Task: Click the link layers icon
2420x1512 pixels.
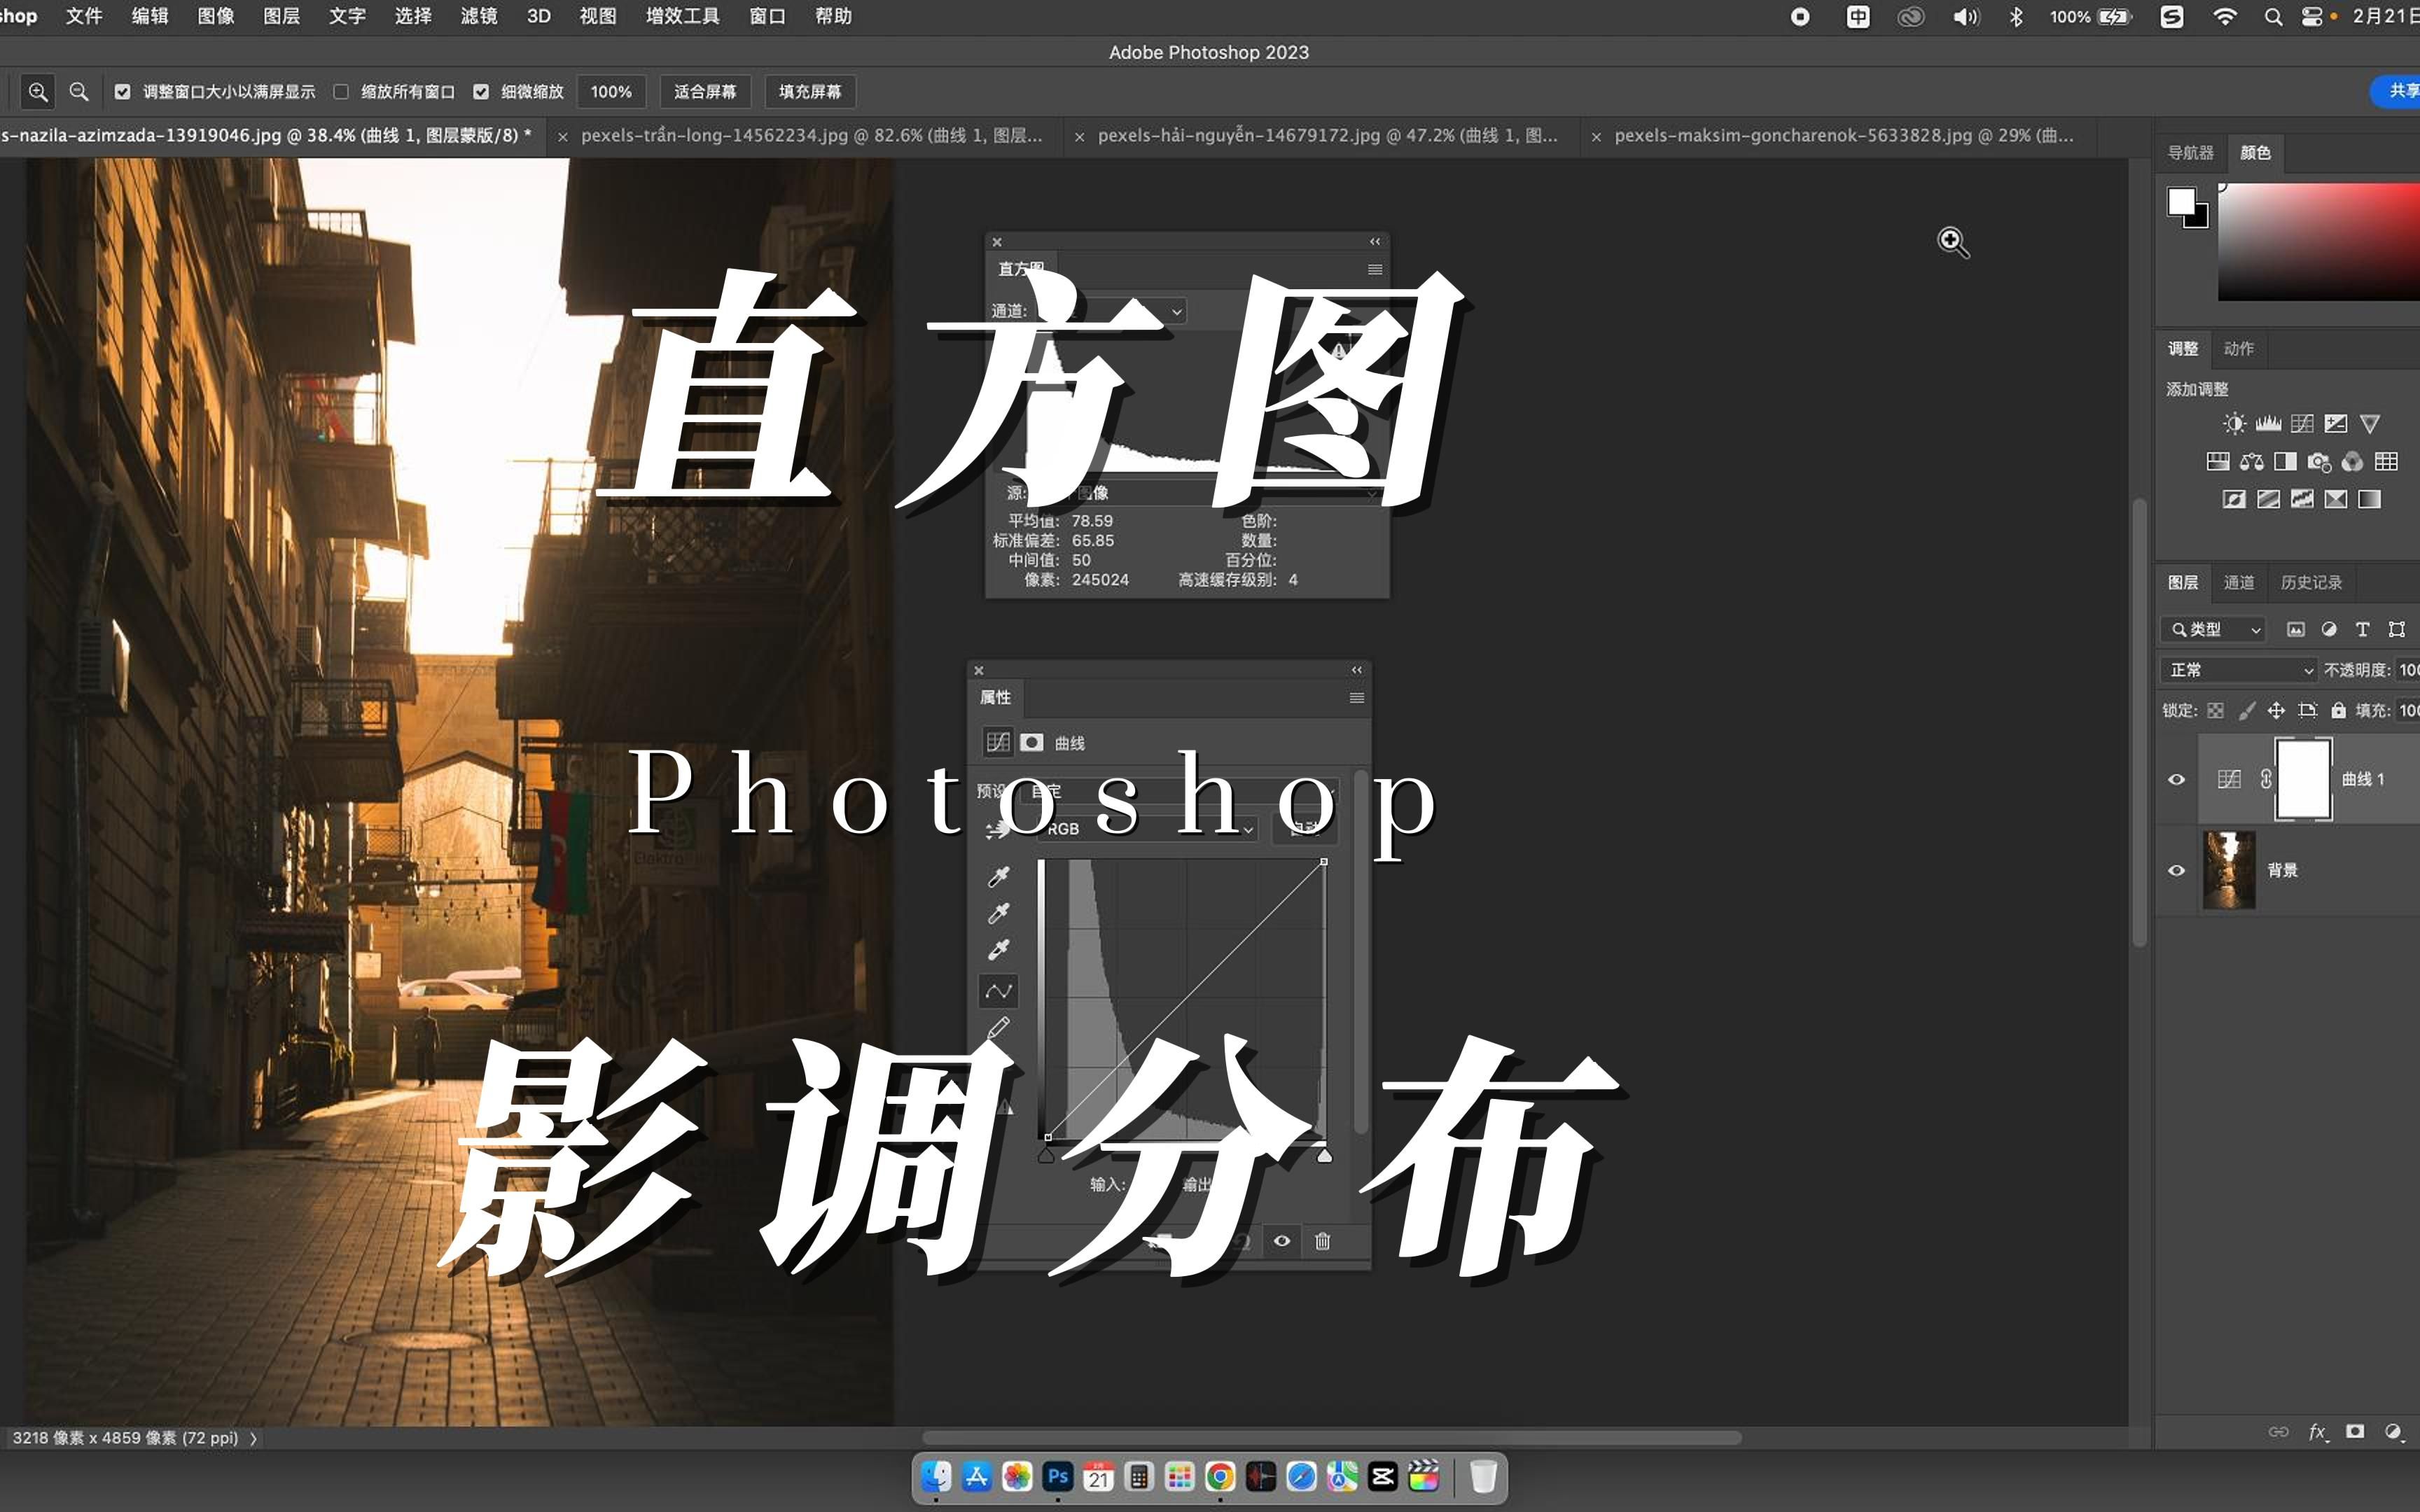Action: pyautogui.click(x=2279, y=1432)
